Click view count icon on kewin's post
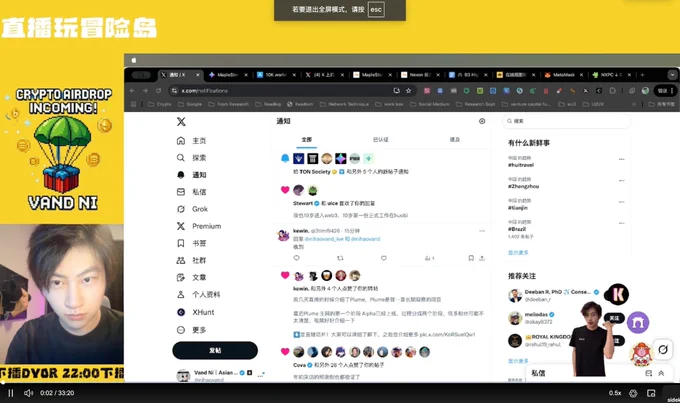 [429, 258]
